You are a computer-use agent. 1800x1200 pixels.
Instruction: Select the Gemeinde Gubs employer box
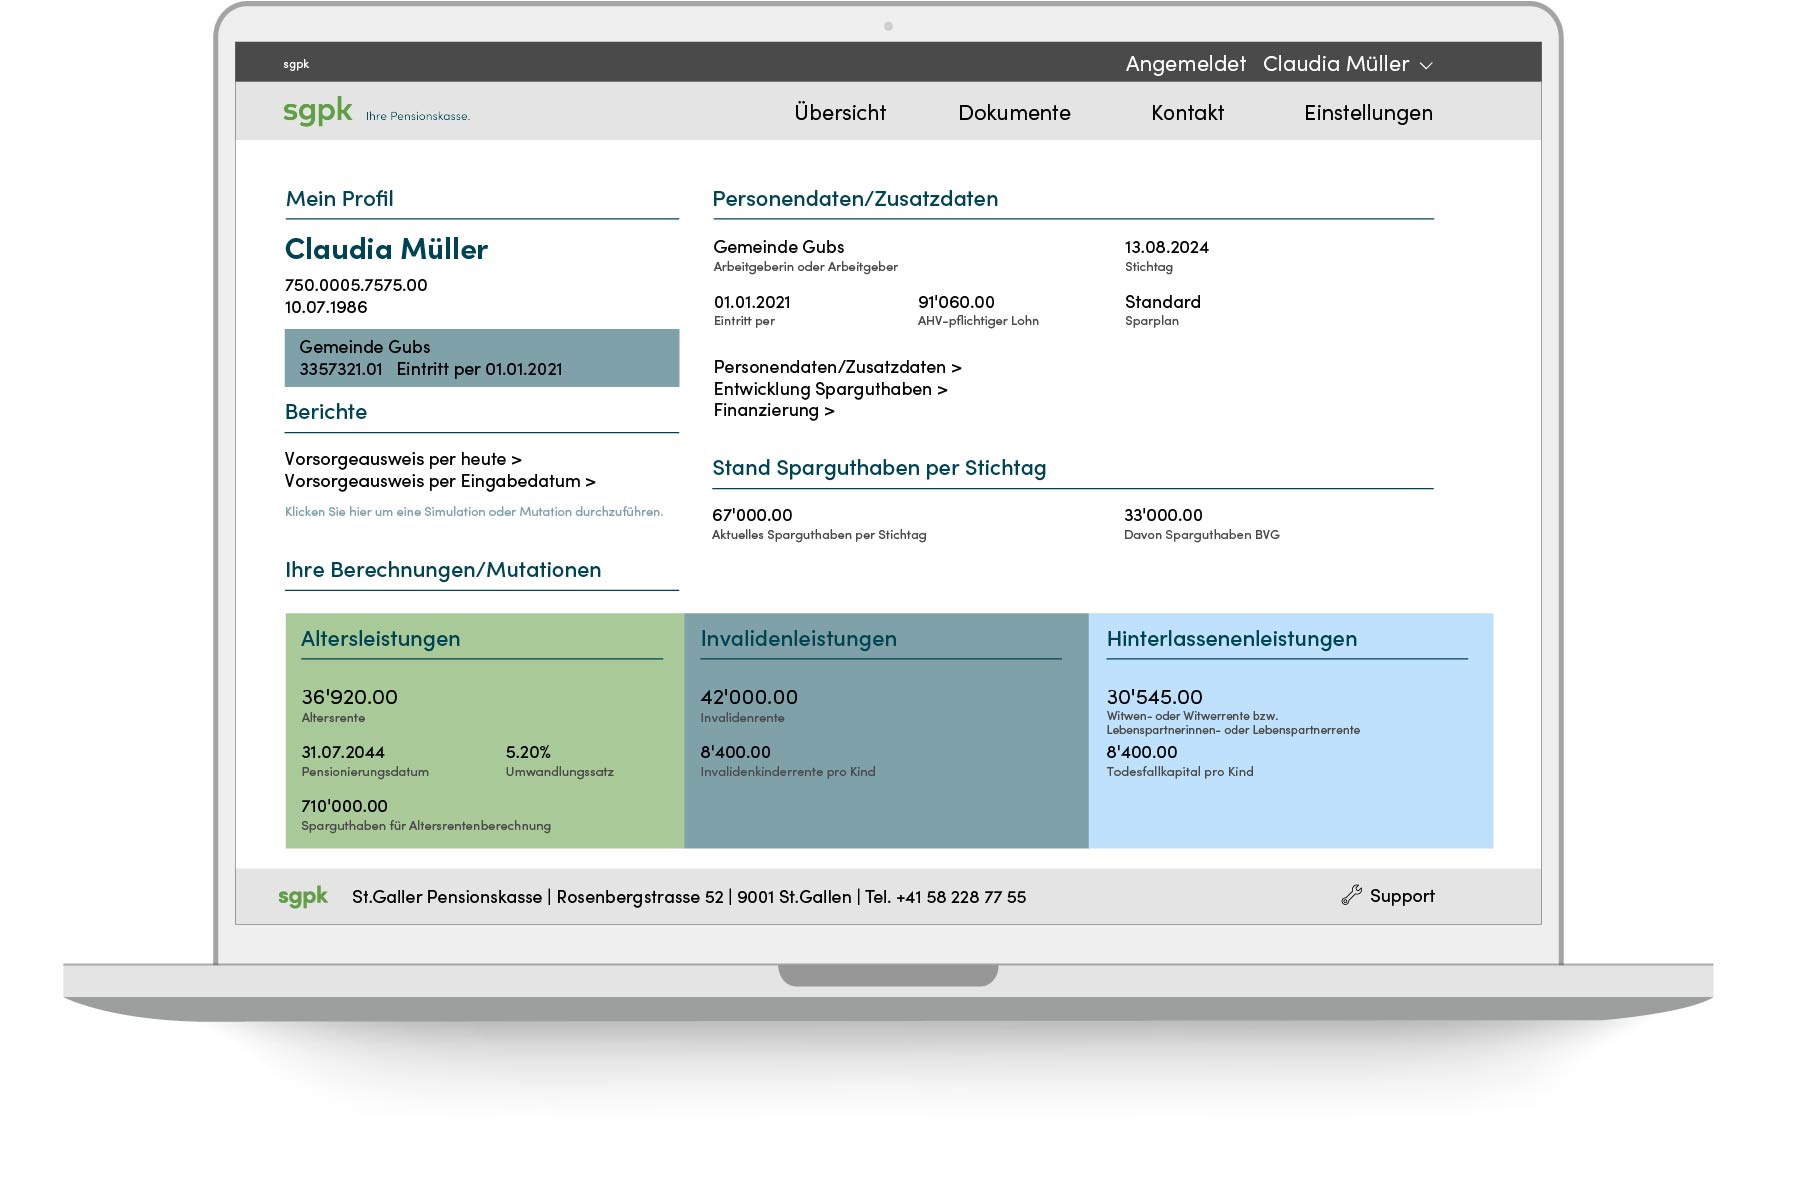481,358
